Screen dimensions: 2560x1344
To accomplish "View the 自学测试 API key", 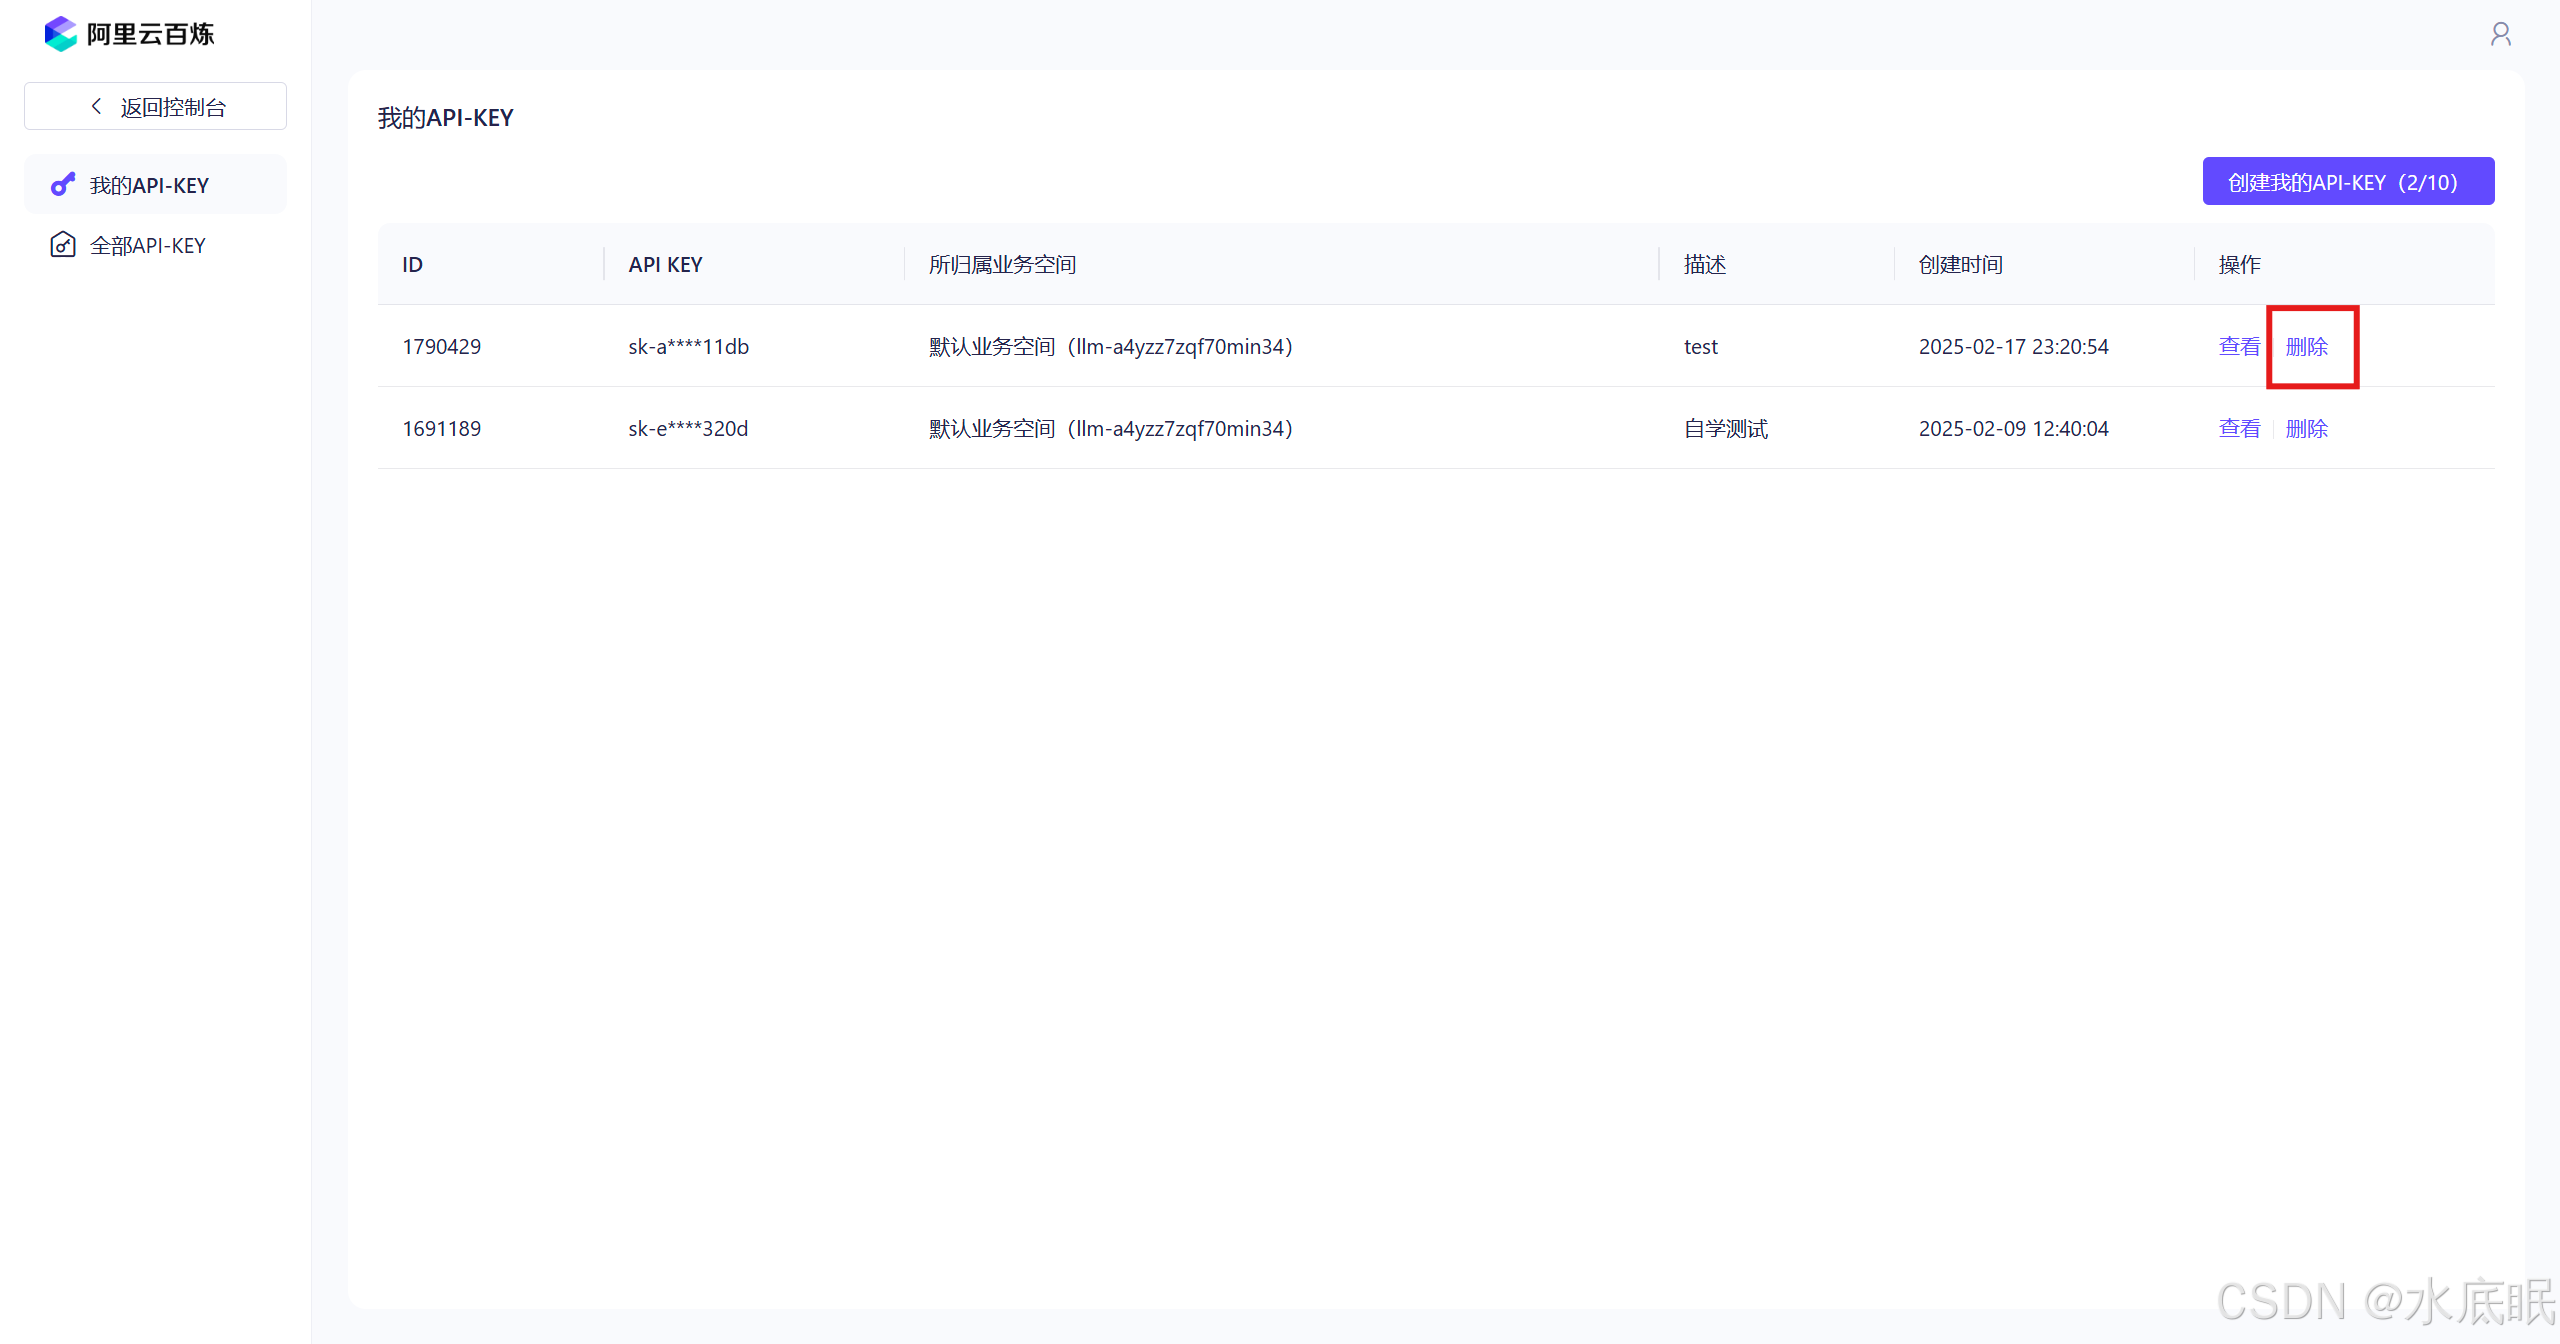I will (x=2239, y=428).
